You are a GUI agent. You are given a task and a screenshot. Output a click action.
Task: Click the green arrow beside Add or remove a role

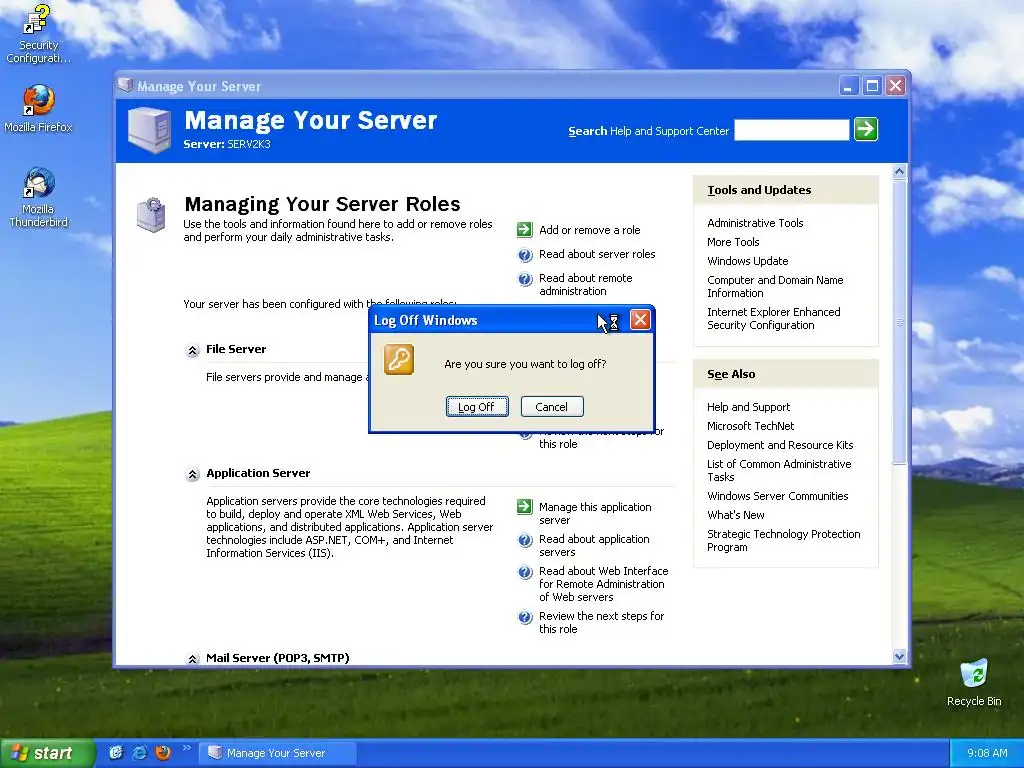524,229
